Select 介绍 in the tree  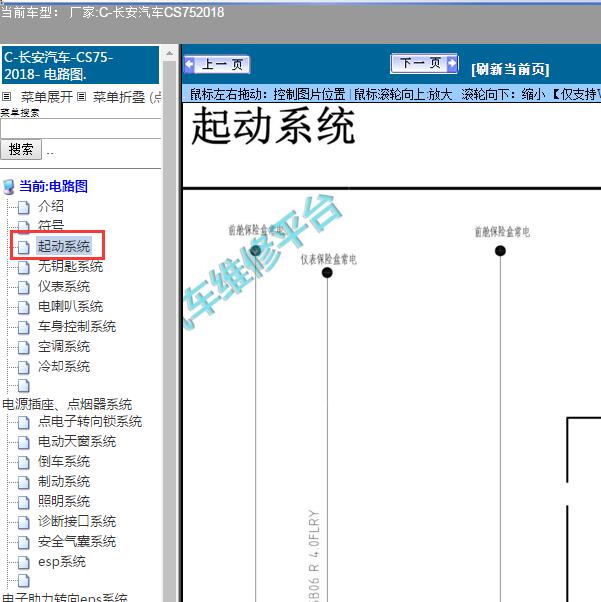click(x=51, y=206)
